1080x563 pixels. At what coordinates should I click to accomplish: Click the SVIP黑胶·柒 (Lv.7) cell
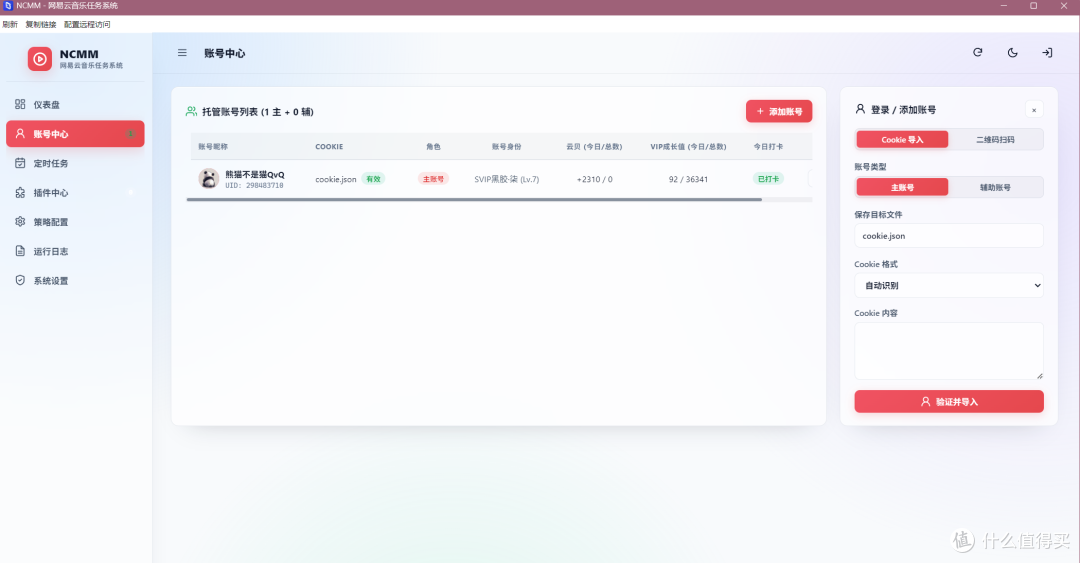pos(506,179)
